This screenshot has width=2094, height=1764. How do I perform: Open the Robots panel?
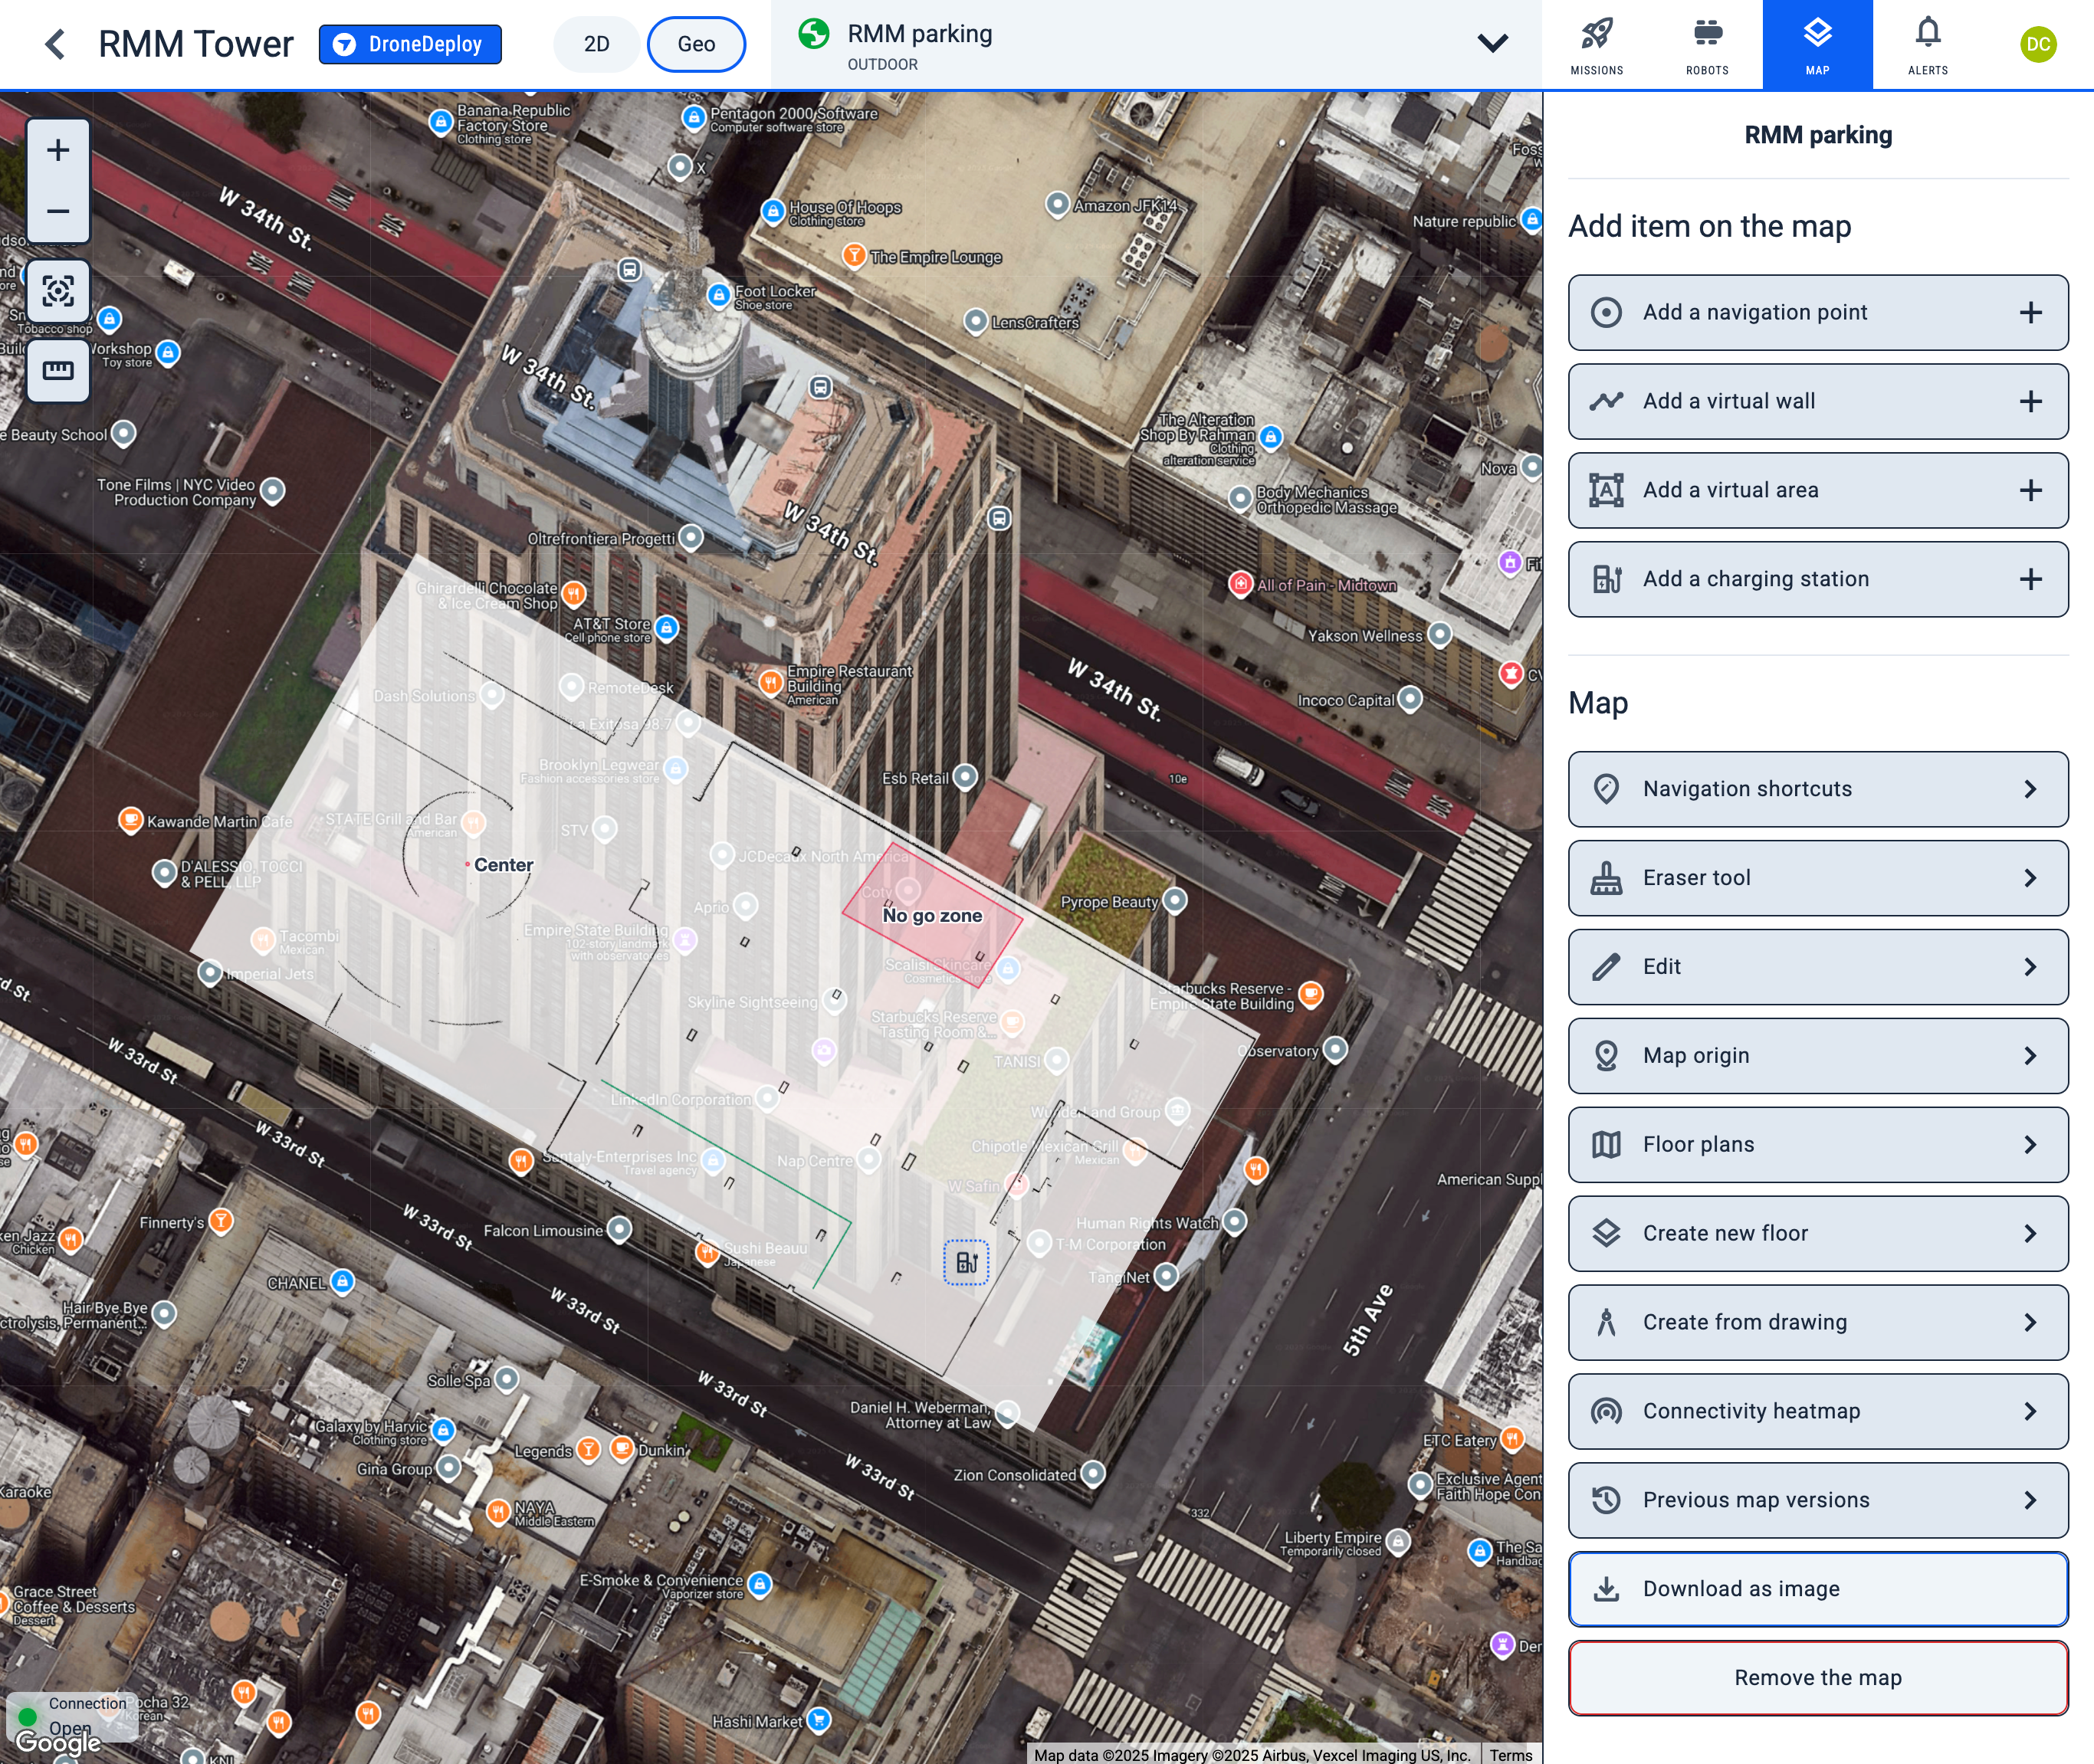tap(1707, 44)
